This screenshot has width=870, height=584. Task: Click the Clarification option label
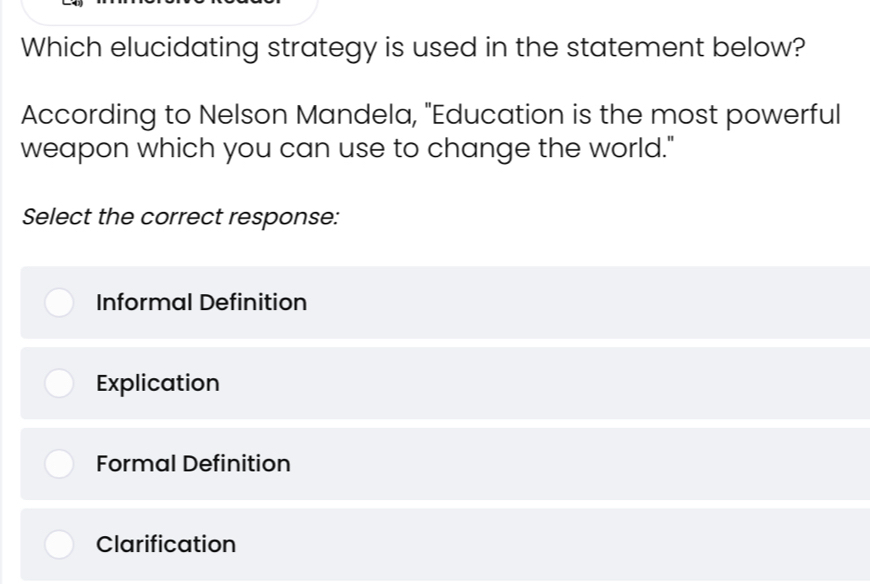[166, 544]
